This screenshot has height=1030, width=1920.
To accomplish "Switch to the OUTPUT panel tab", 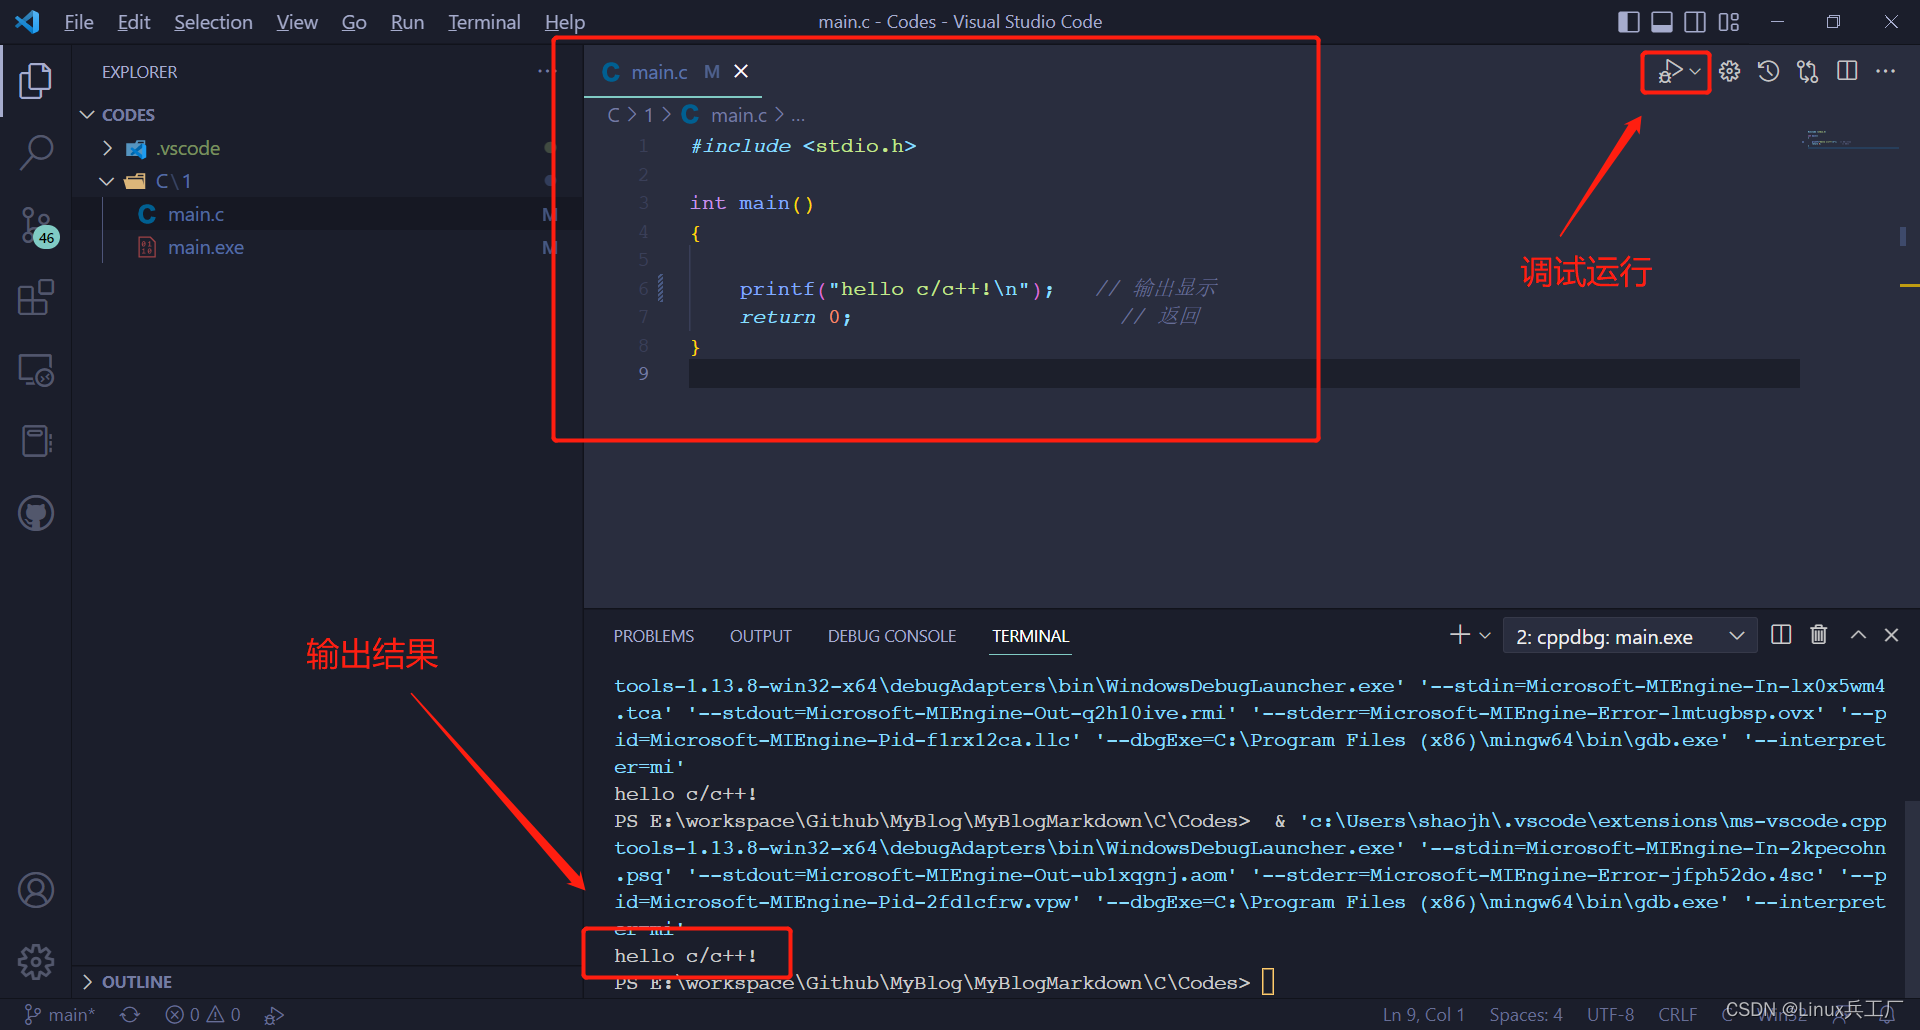I will coord(761,636).
